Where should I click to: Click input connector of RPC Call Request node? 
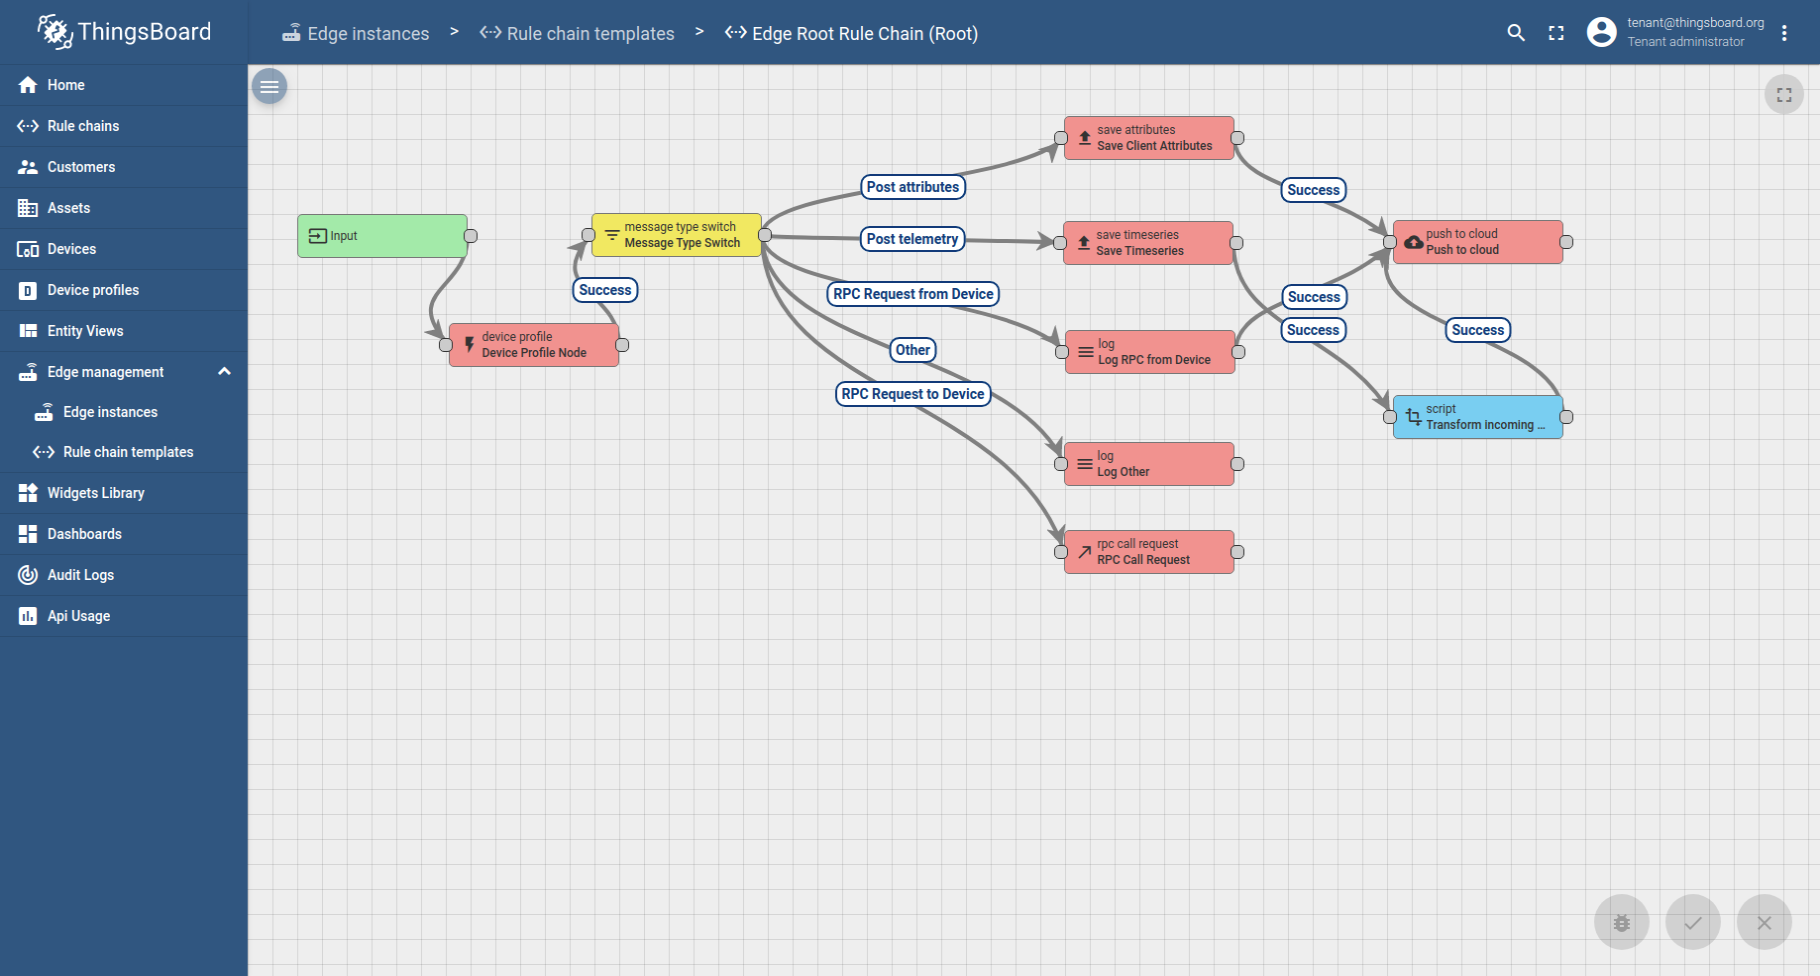tap(1061, 552)
